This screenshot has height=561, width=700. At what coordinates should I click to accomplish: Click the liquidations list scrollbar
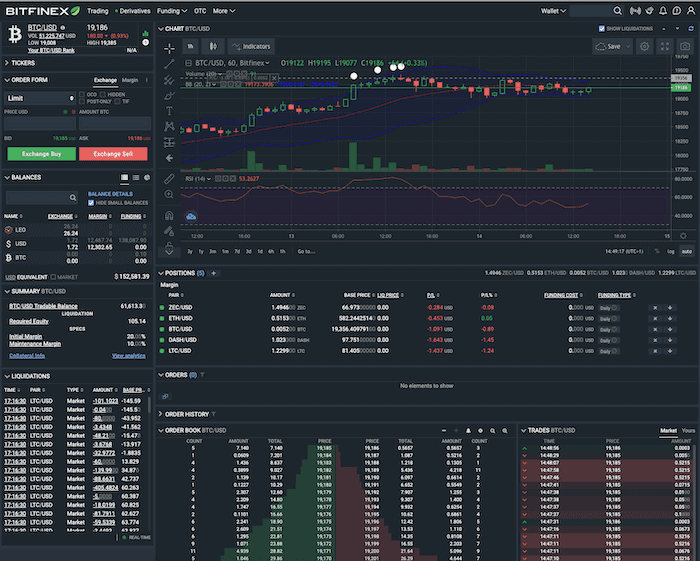149,406
